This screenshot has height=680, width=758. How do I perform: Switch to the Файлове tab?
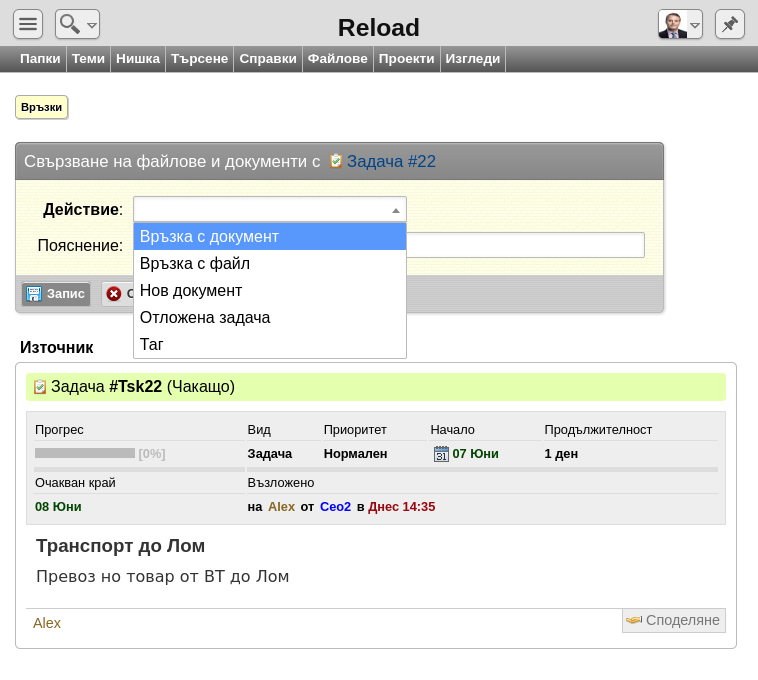click(337, 58)
